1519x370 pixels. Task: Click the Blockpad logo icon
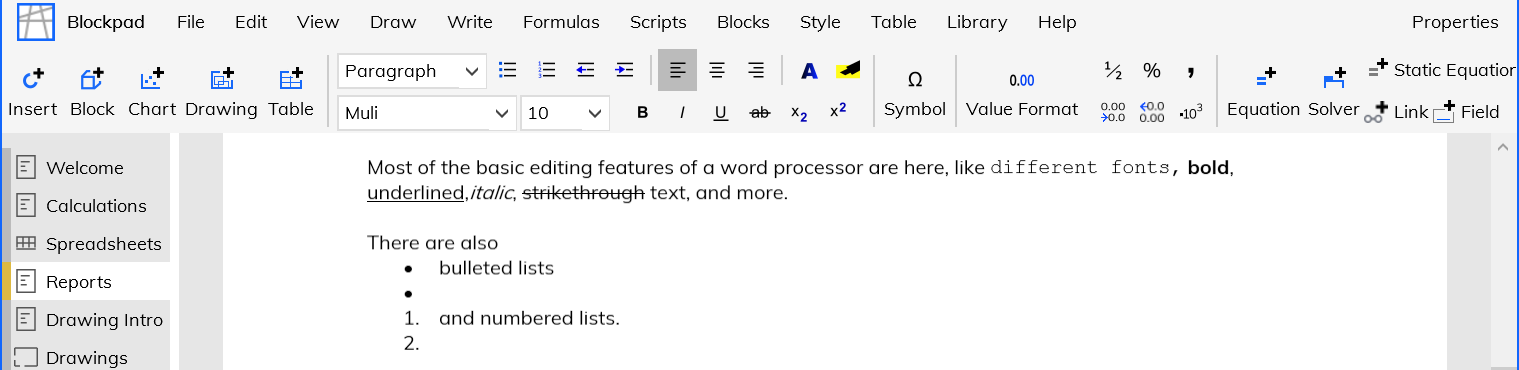pyautogui.click(x=36, y=22)
